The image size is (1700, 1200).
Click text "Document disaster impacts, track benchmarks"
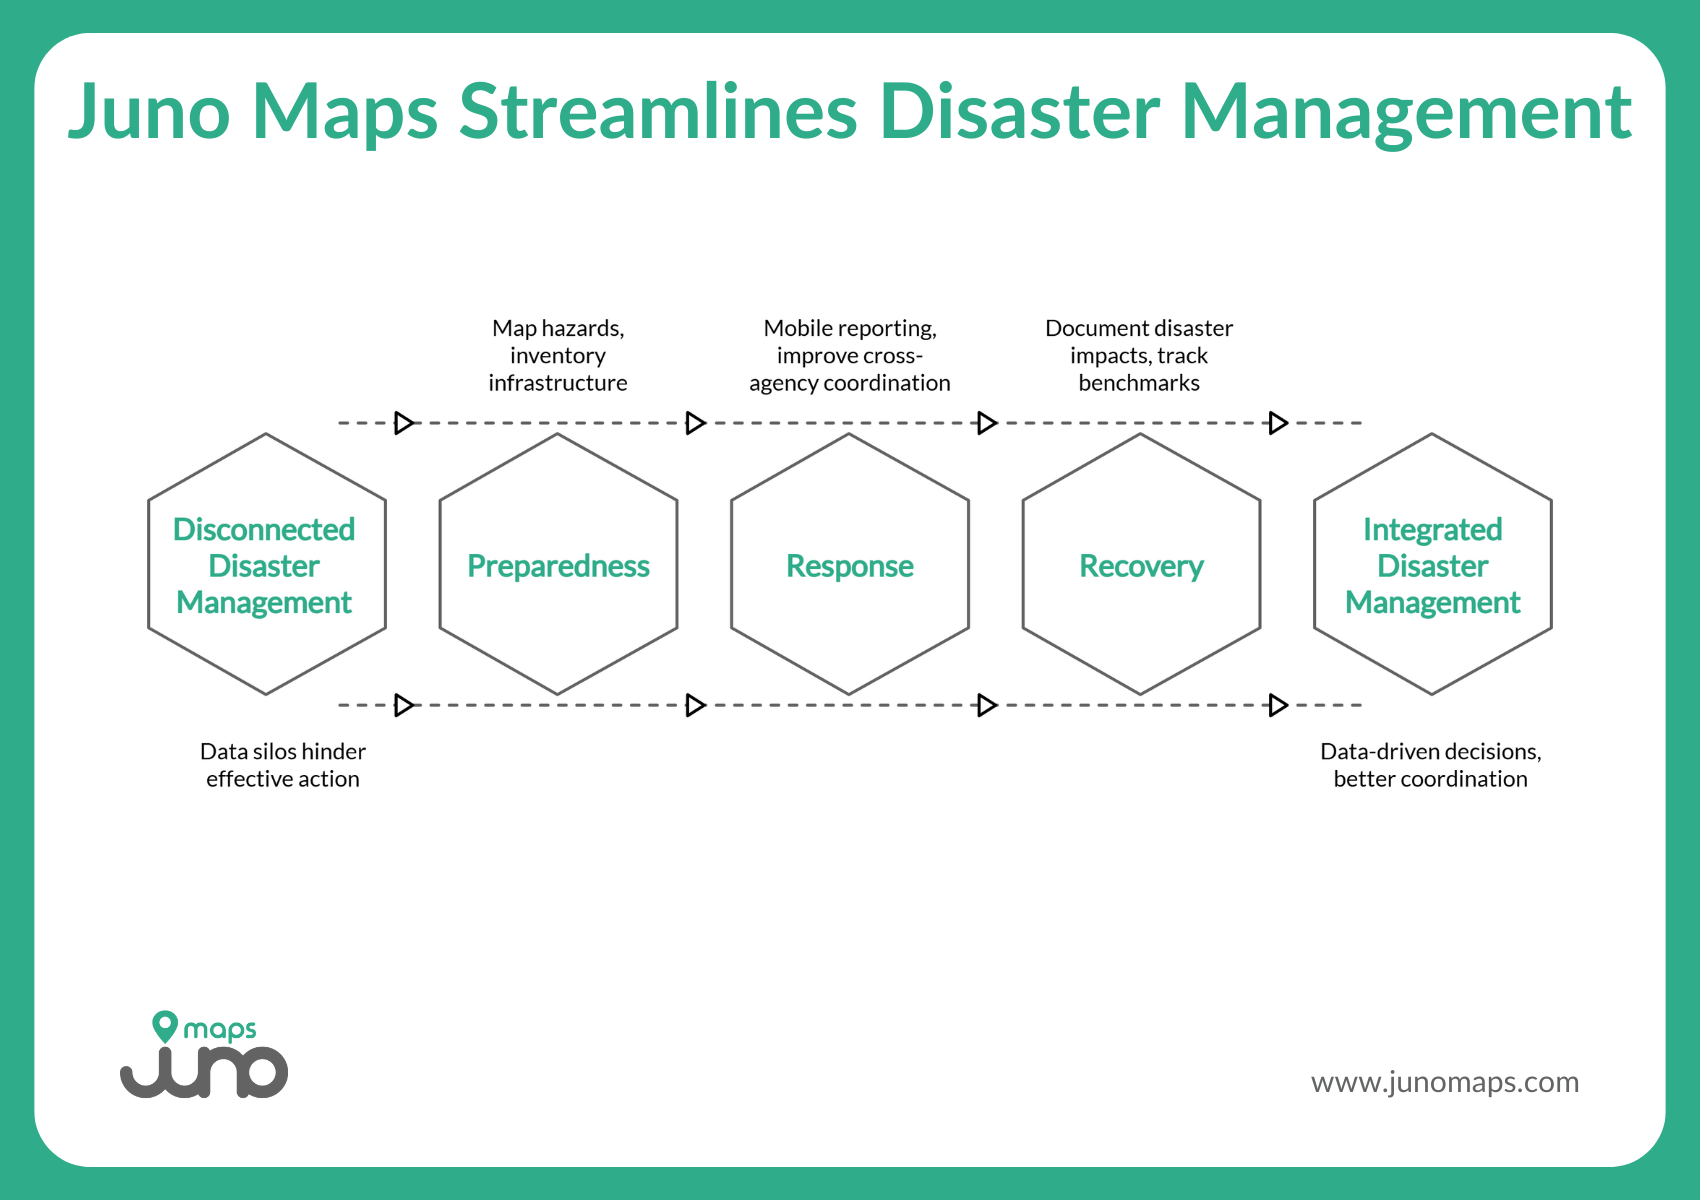(1139, 355)
